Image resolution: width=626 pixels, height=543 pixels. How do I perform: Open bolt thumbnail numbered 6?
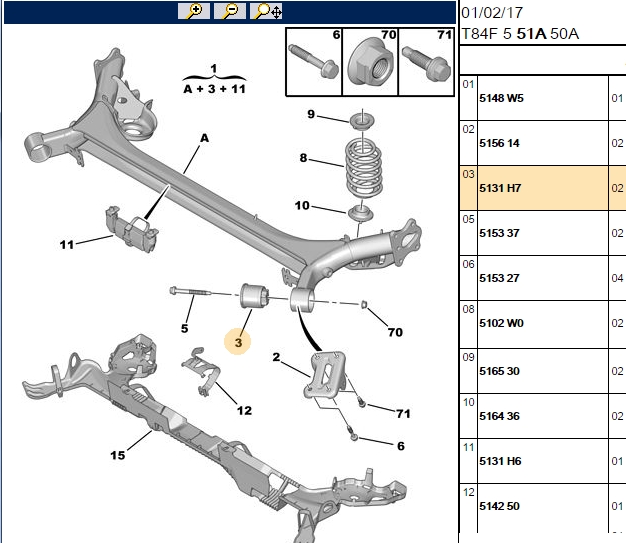tap(314, 62)
